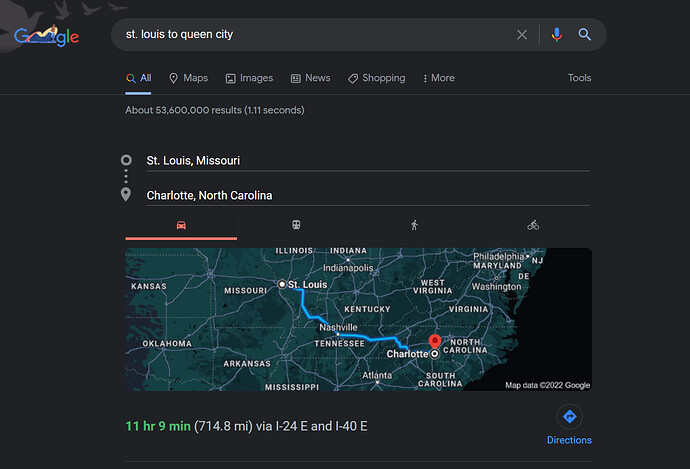Click the route map near Nashville
Viewport: 690px width, 469px height.
(x=338, y=329)
